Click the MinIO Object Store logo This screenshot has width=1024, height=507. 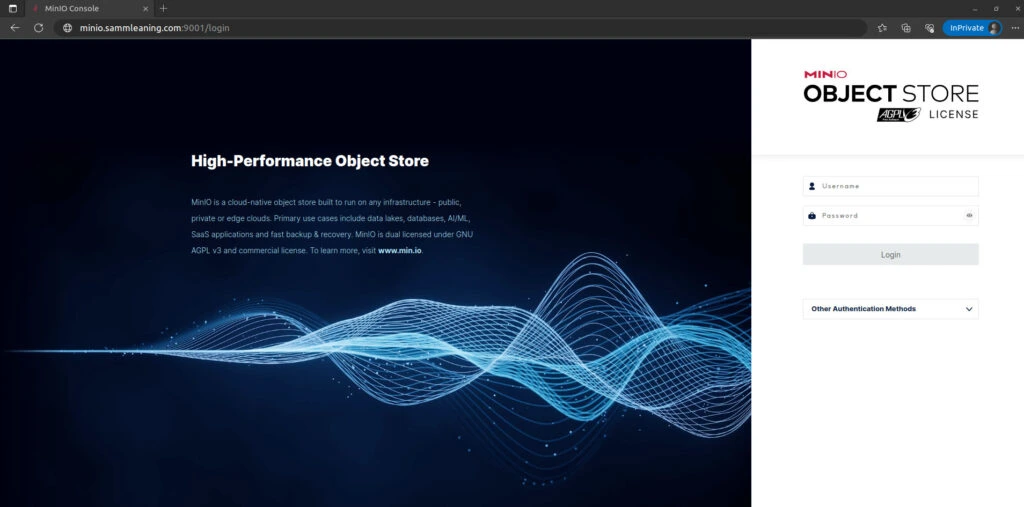click(891, 96)
